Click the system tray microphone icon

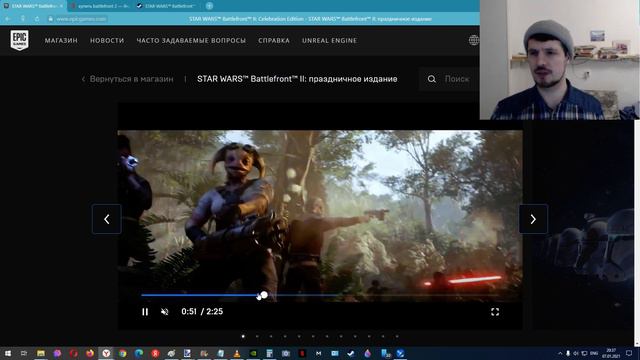[568, 353]
